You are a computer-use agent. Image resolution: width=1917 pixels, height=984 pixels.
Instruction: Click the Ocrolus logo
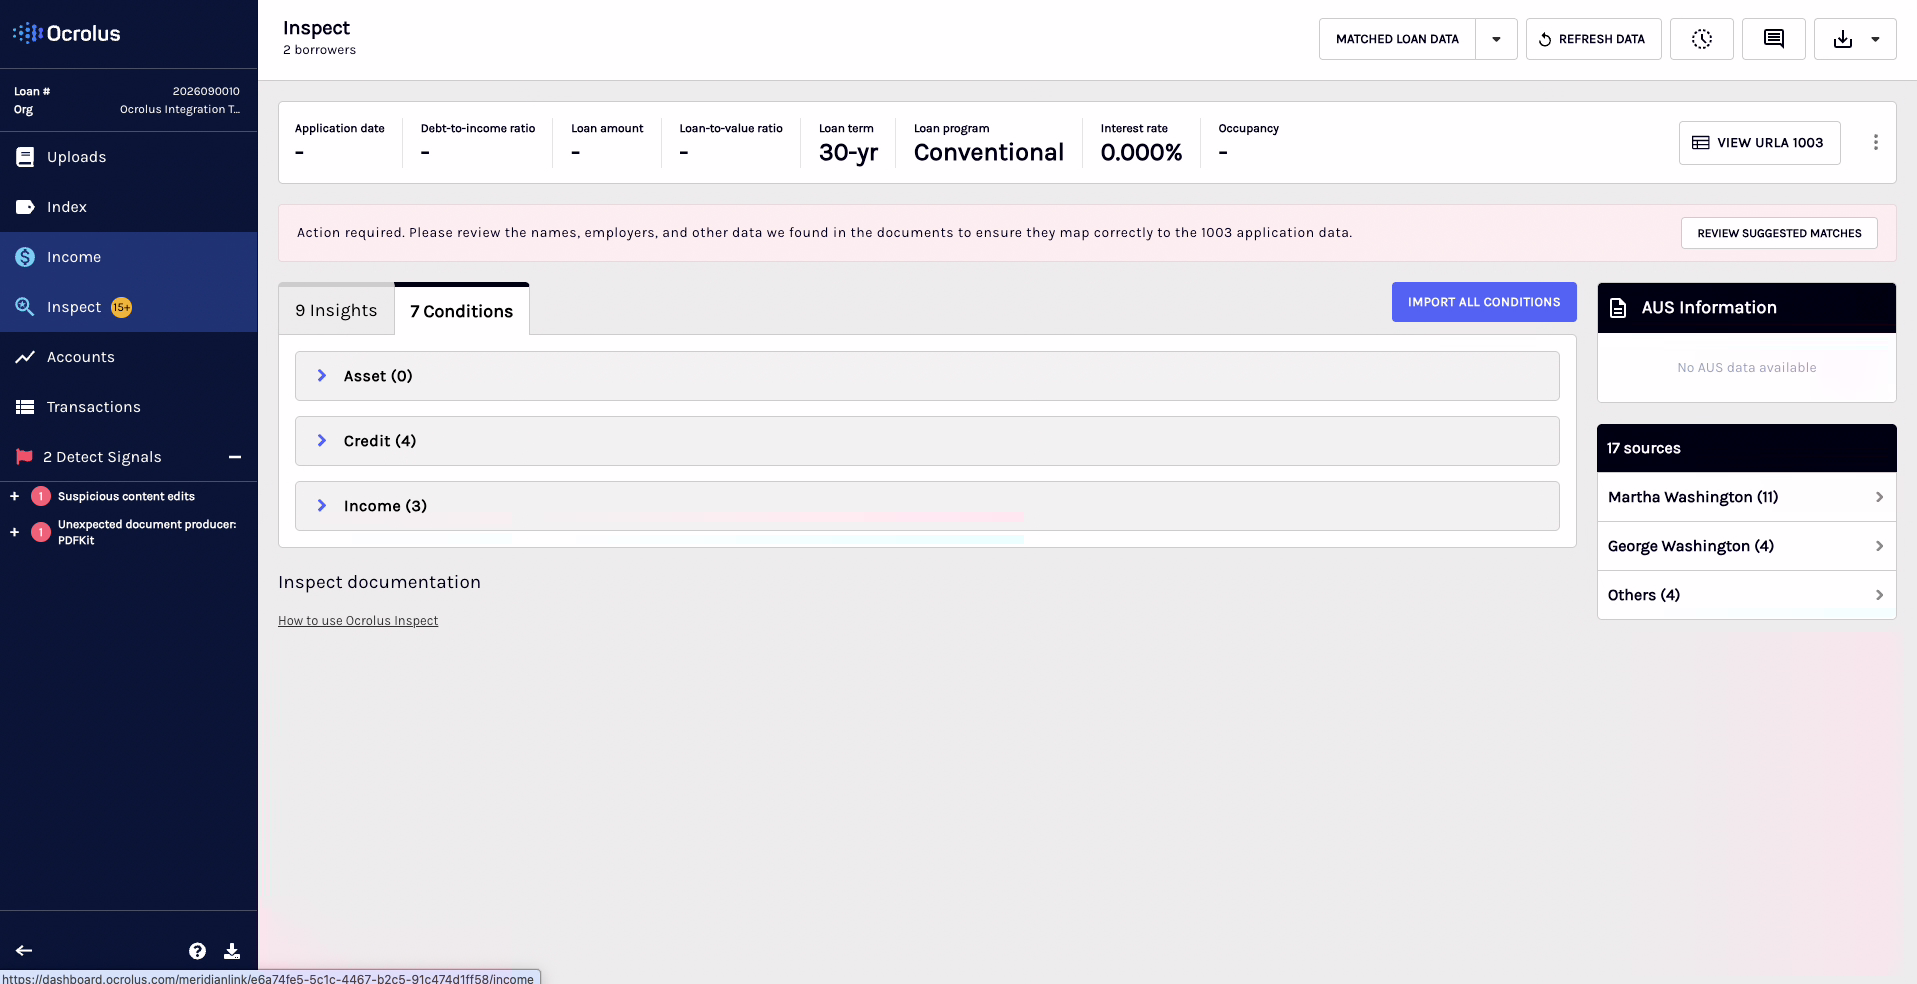(x=67, y=33)
